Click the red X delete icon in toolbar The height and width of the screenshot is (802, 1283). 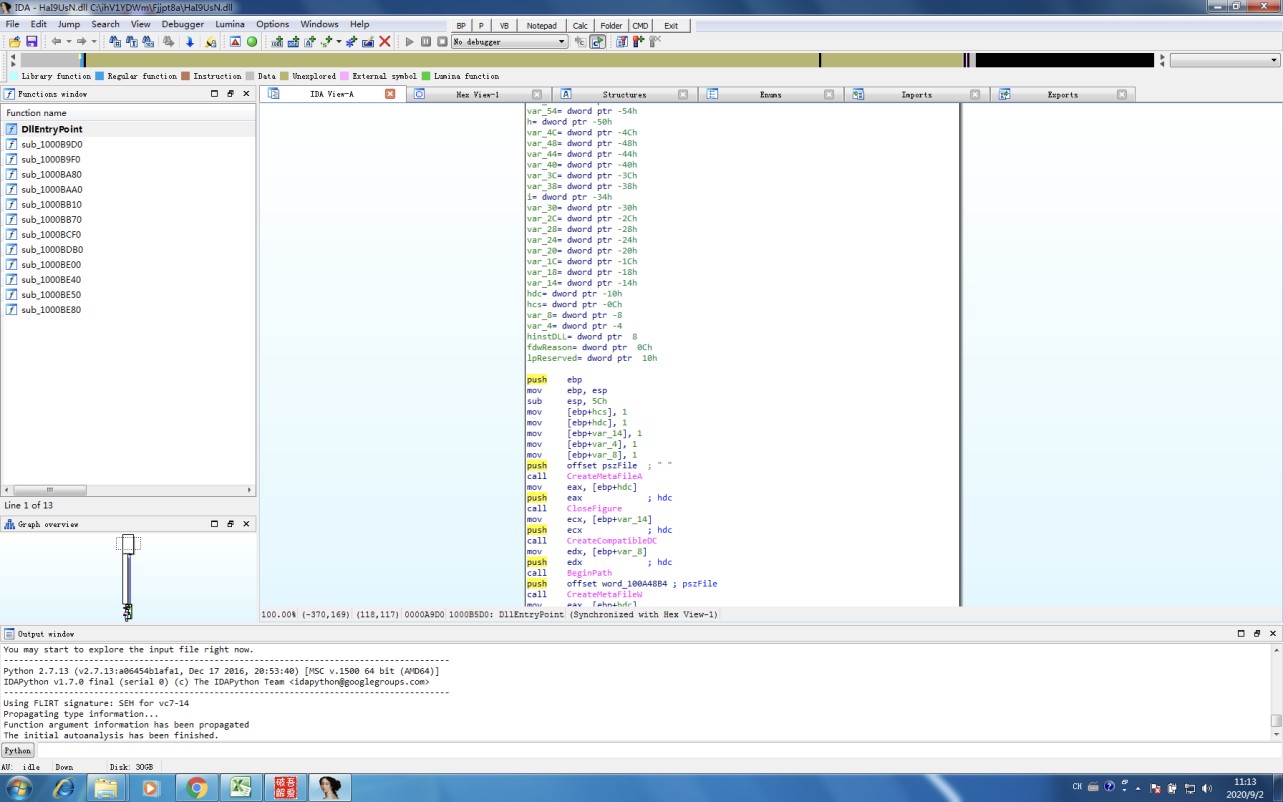pos(384,42)
